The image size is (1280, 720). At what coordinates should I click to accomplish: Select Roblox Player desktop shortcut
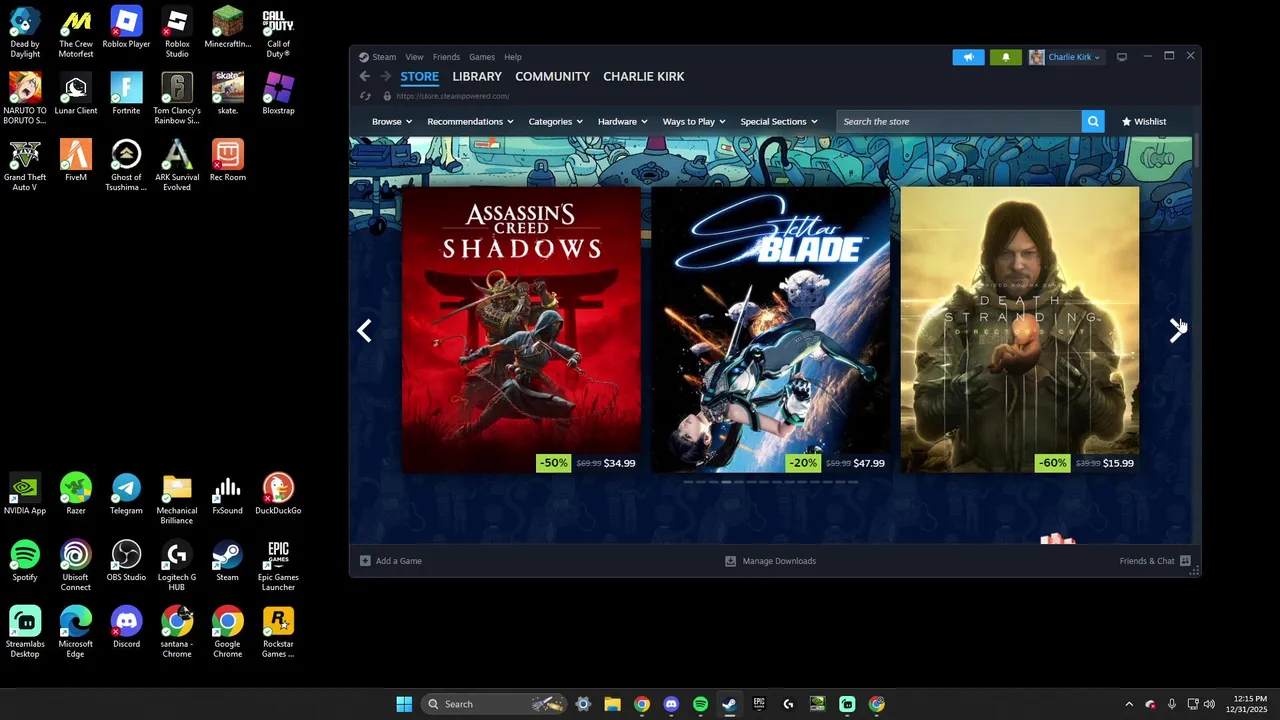click(x=126, y=28)
